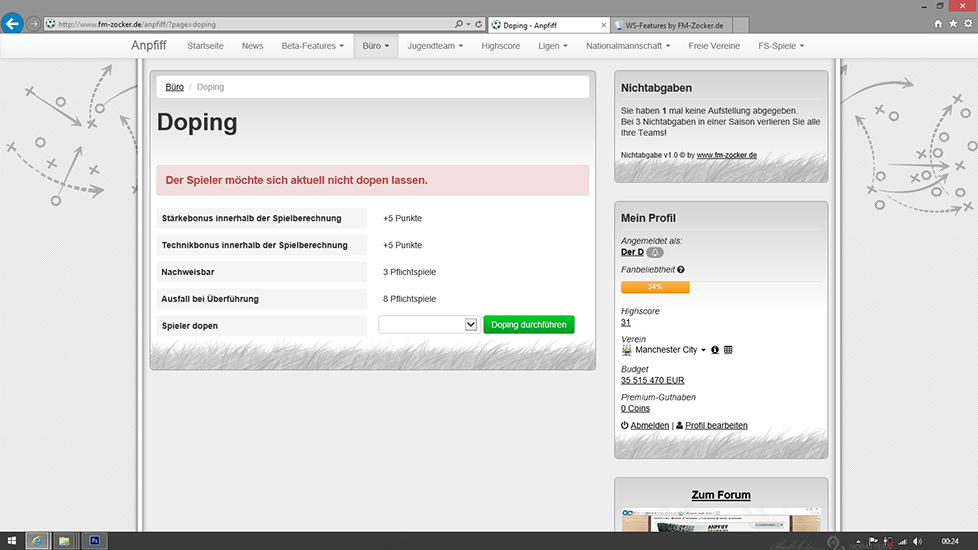Screen dimensions: 978x550
Task: Open the Highscore menu item
Action: [500, 46]
